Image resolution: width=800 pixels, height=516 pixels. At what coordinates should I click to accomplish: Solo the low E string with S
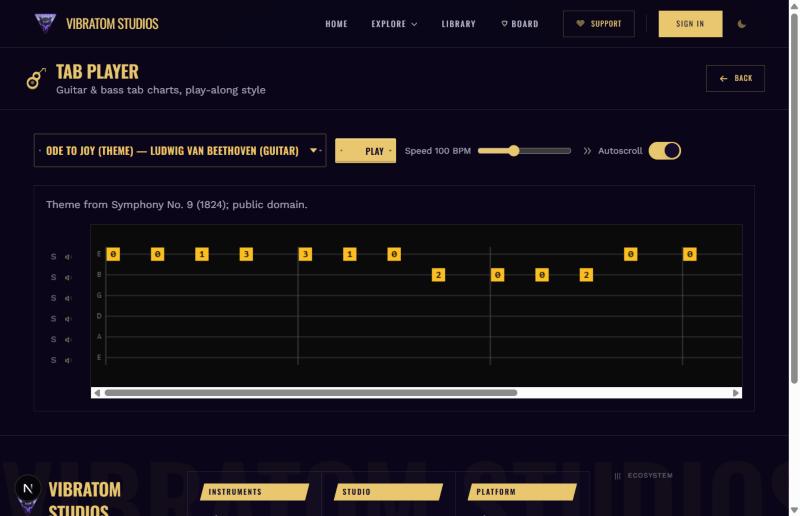(x=54, y=360)
